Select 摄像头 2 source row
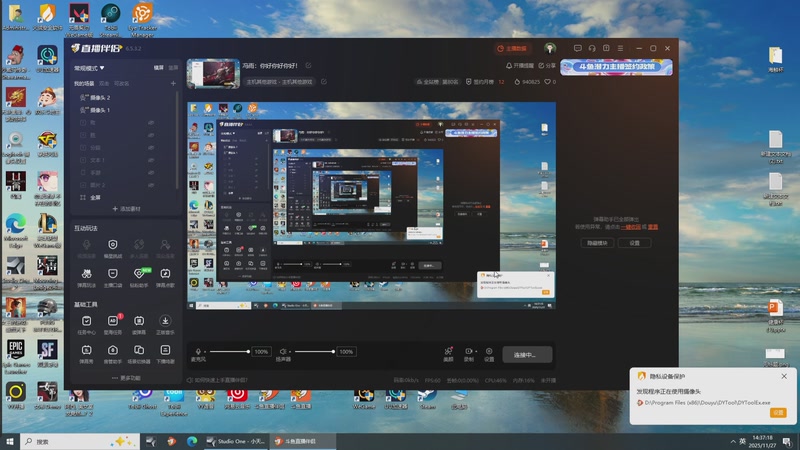800x450 pixels. [125, 97]
